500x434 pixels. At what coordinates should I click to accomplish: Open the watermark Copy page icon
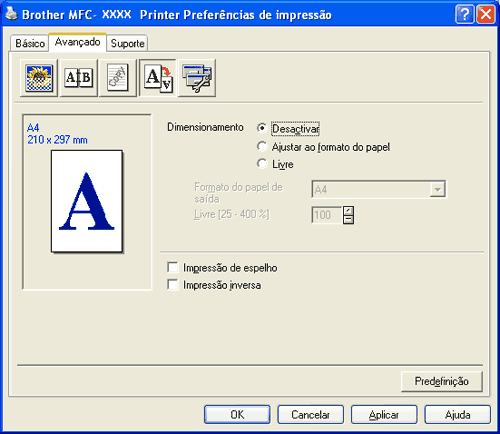pos(118,78)
